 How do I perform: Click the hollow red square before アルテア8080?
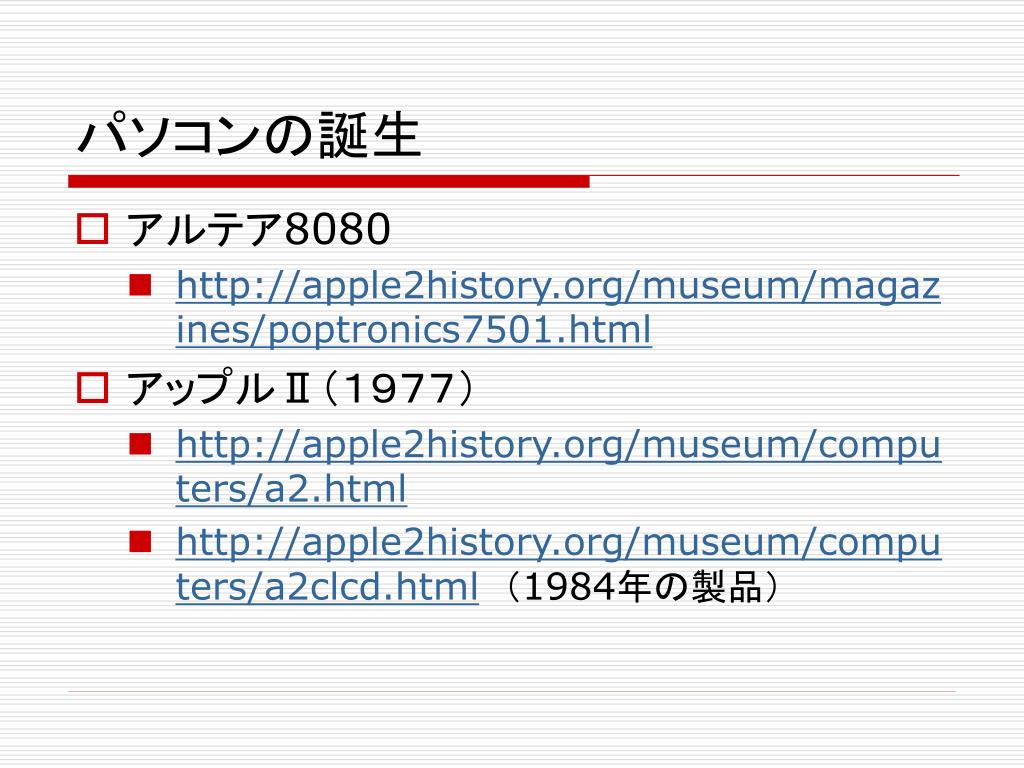point(92,229)
